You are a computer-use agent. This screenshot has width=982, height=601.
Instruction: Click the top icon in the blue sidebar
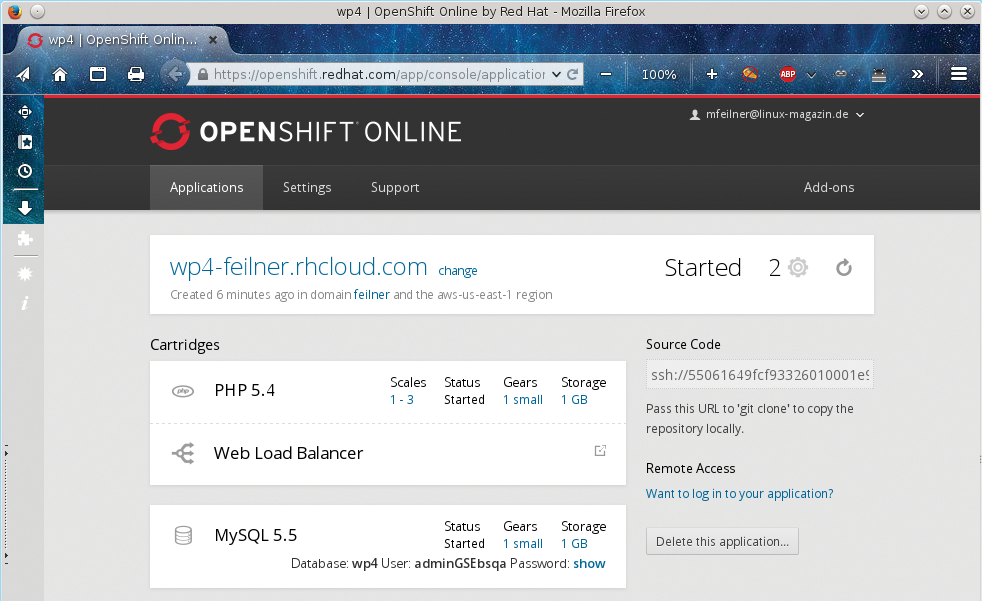[24, 112]
